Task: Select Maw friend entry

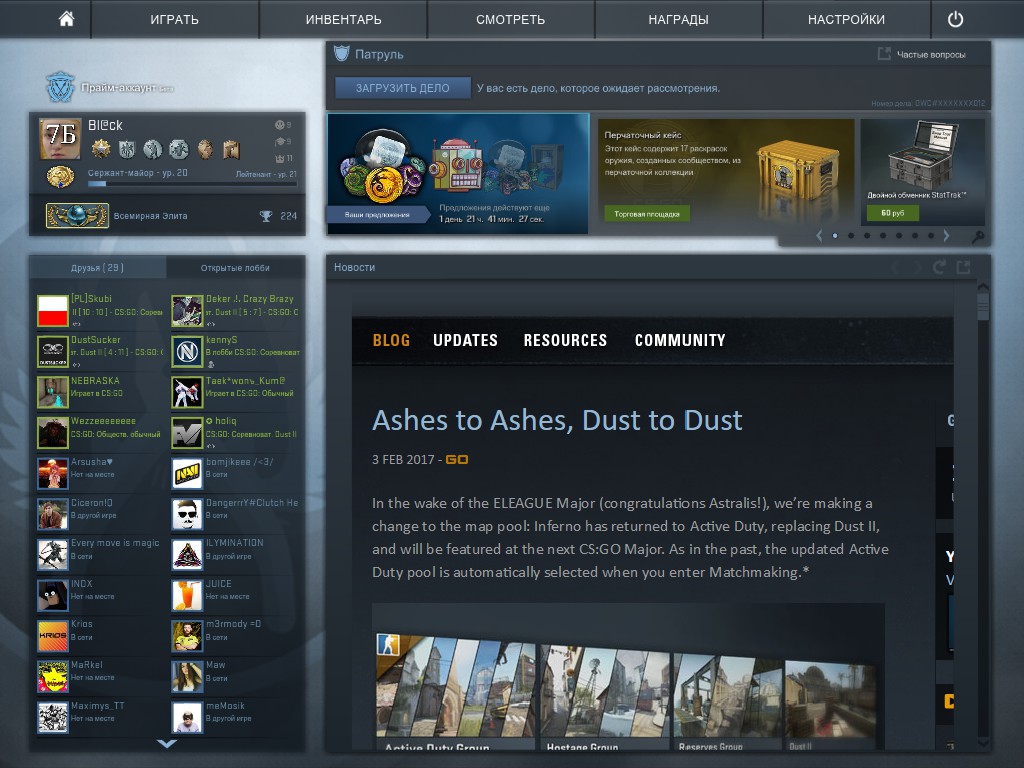Action: 236,677
